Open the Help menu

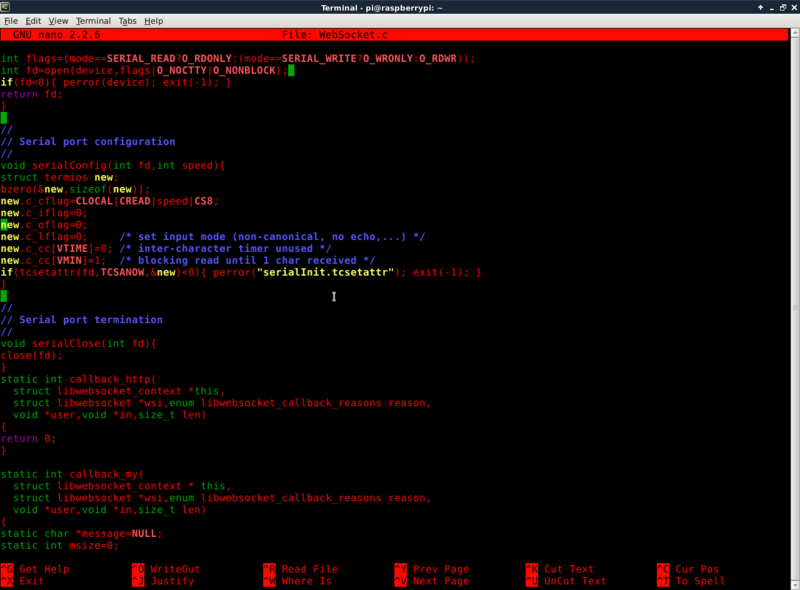[154, 20]
